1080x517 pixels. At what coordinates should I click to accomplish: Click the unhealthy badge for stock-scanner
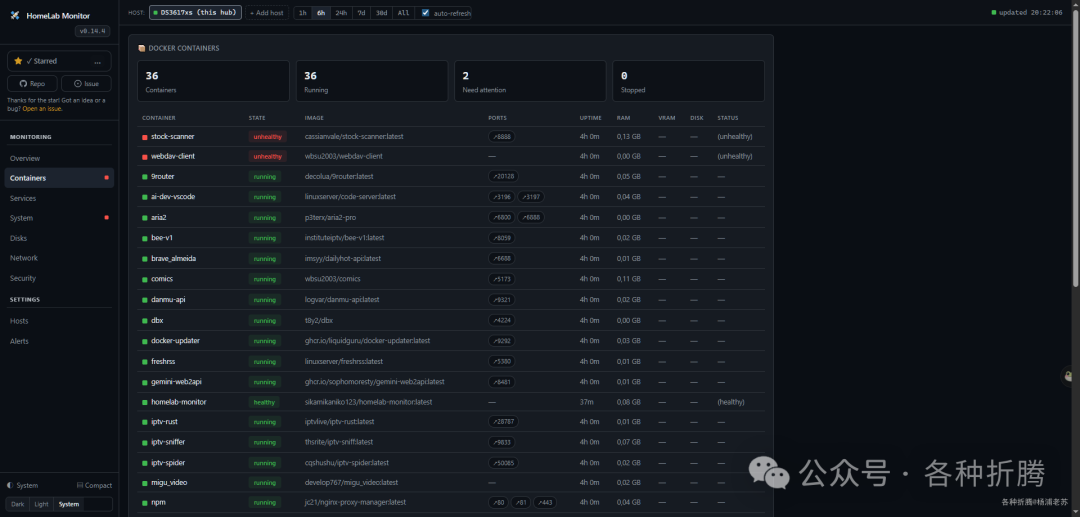tap(267, 137)
